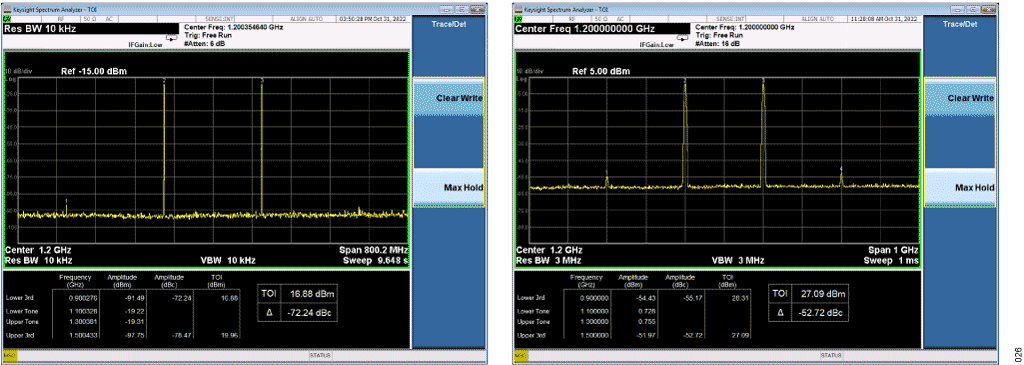Click marker 2 peak on left window trace
The image size is (1024, 365).
[x=164, y=81]
